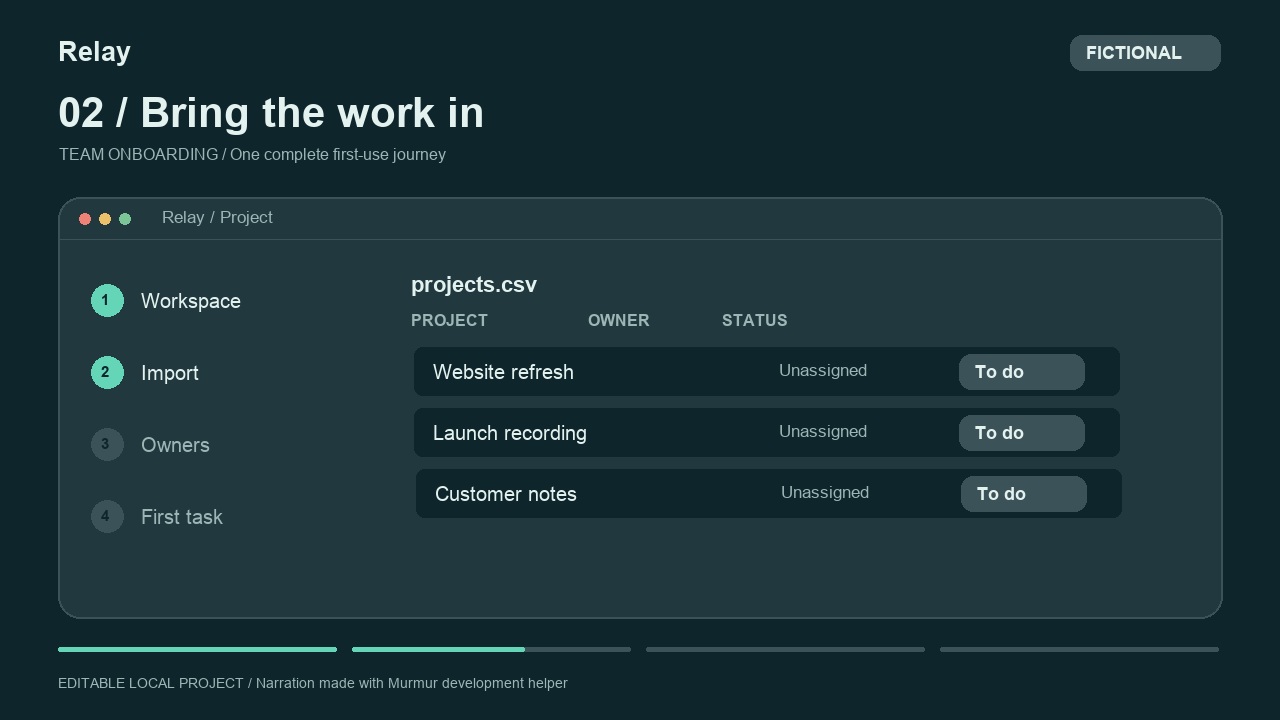Viewport: 1280px width, 720px height.
Task: Click the first fully filled progress segment
Action: (x=198, y=650)
